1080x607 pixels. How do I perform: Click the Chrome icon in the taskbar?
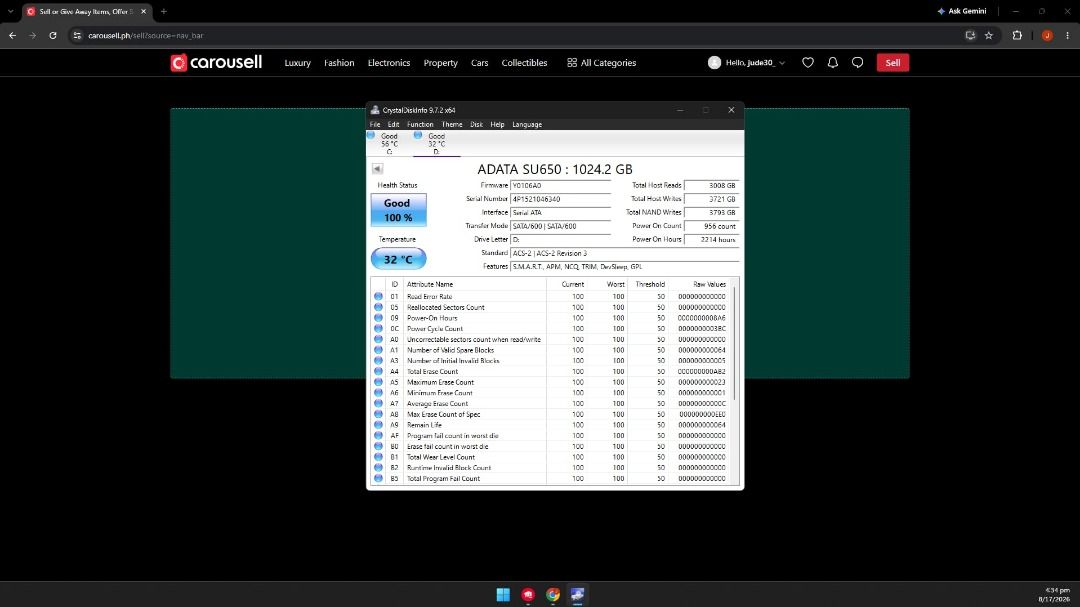click(553, 595)
